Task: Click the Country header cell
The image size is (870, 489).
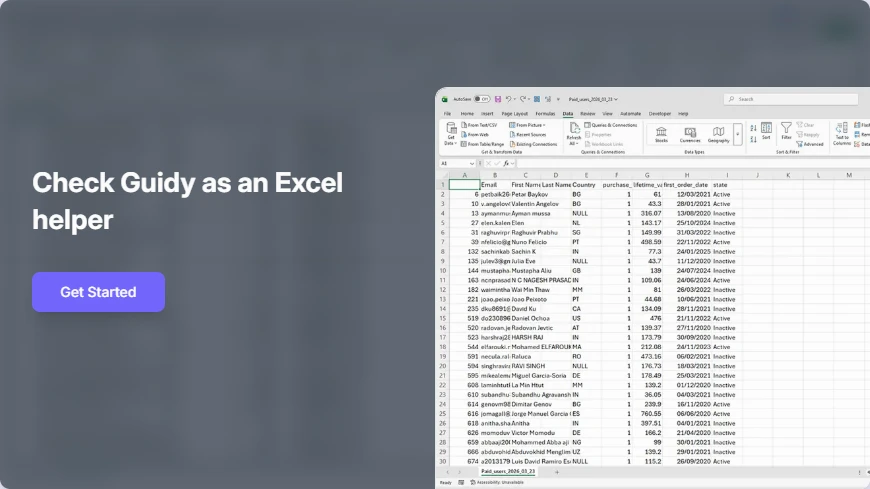Action: (x=586, y=185)
